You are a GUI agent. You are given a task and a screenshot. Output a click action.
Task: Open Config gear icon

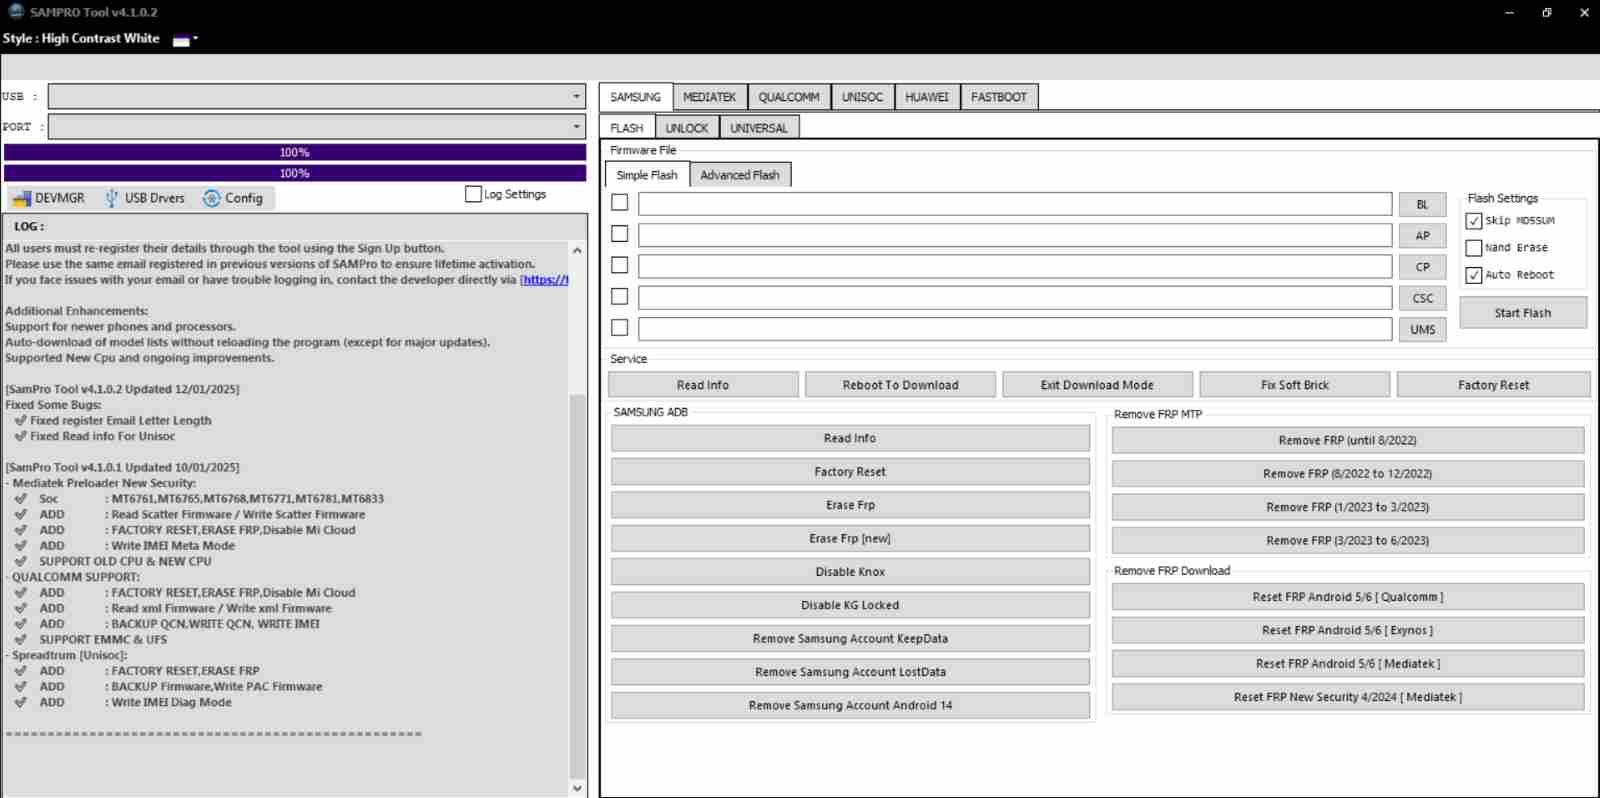(x=212, y=198)
